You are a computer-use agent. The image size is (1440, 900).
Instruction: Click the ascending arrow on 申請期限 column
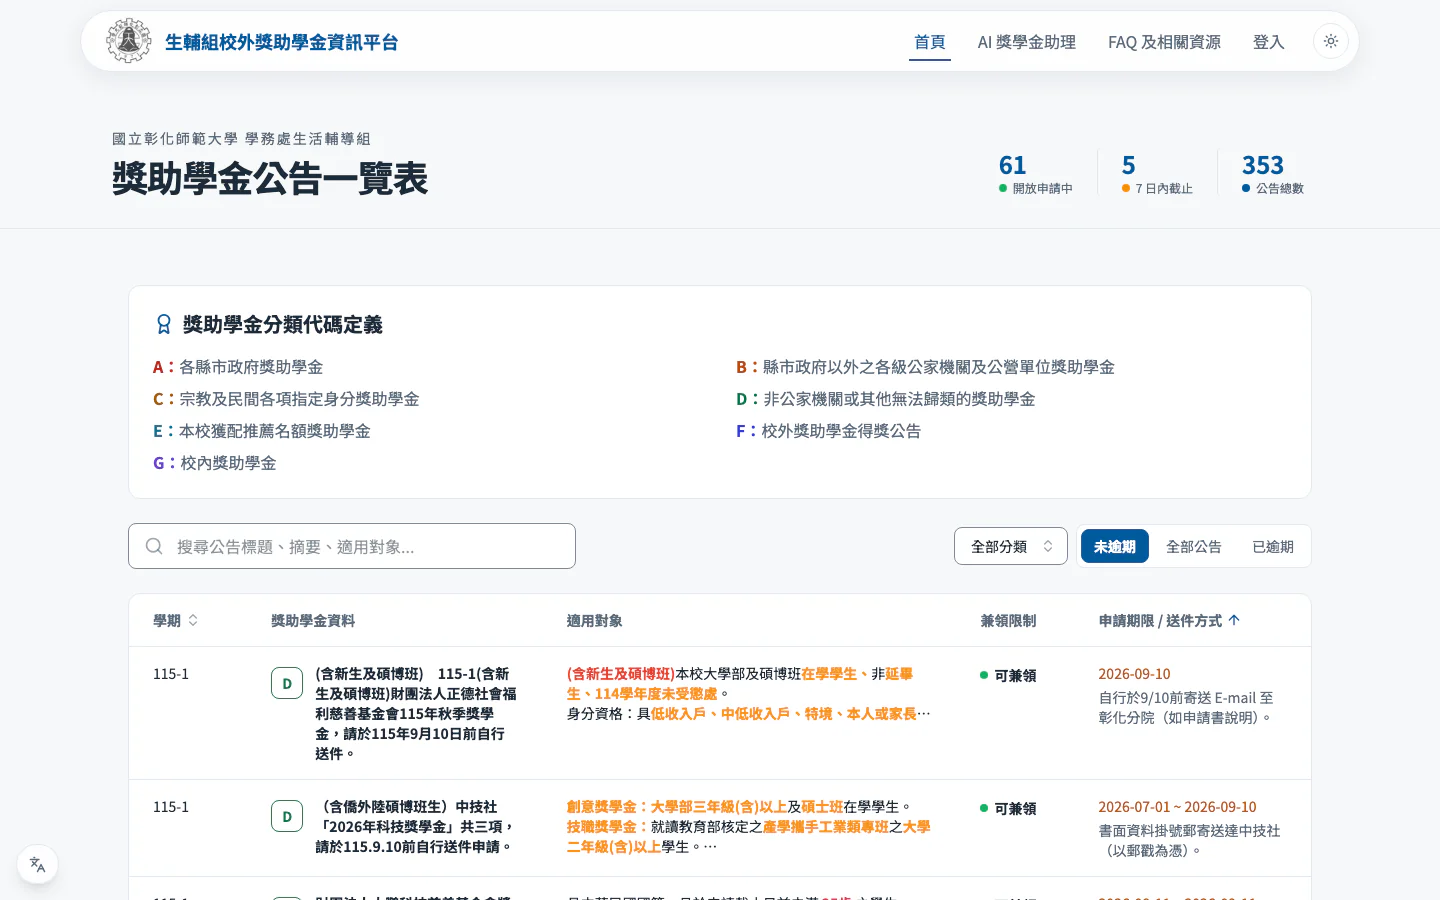point(1234,620)
